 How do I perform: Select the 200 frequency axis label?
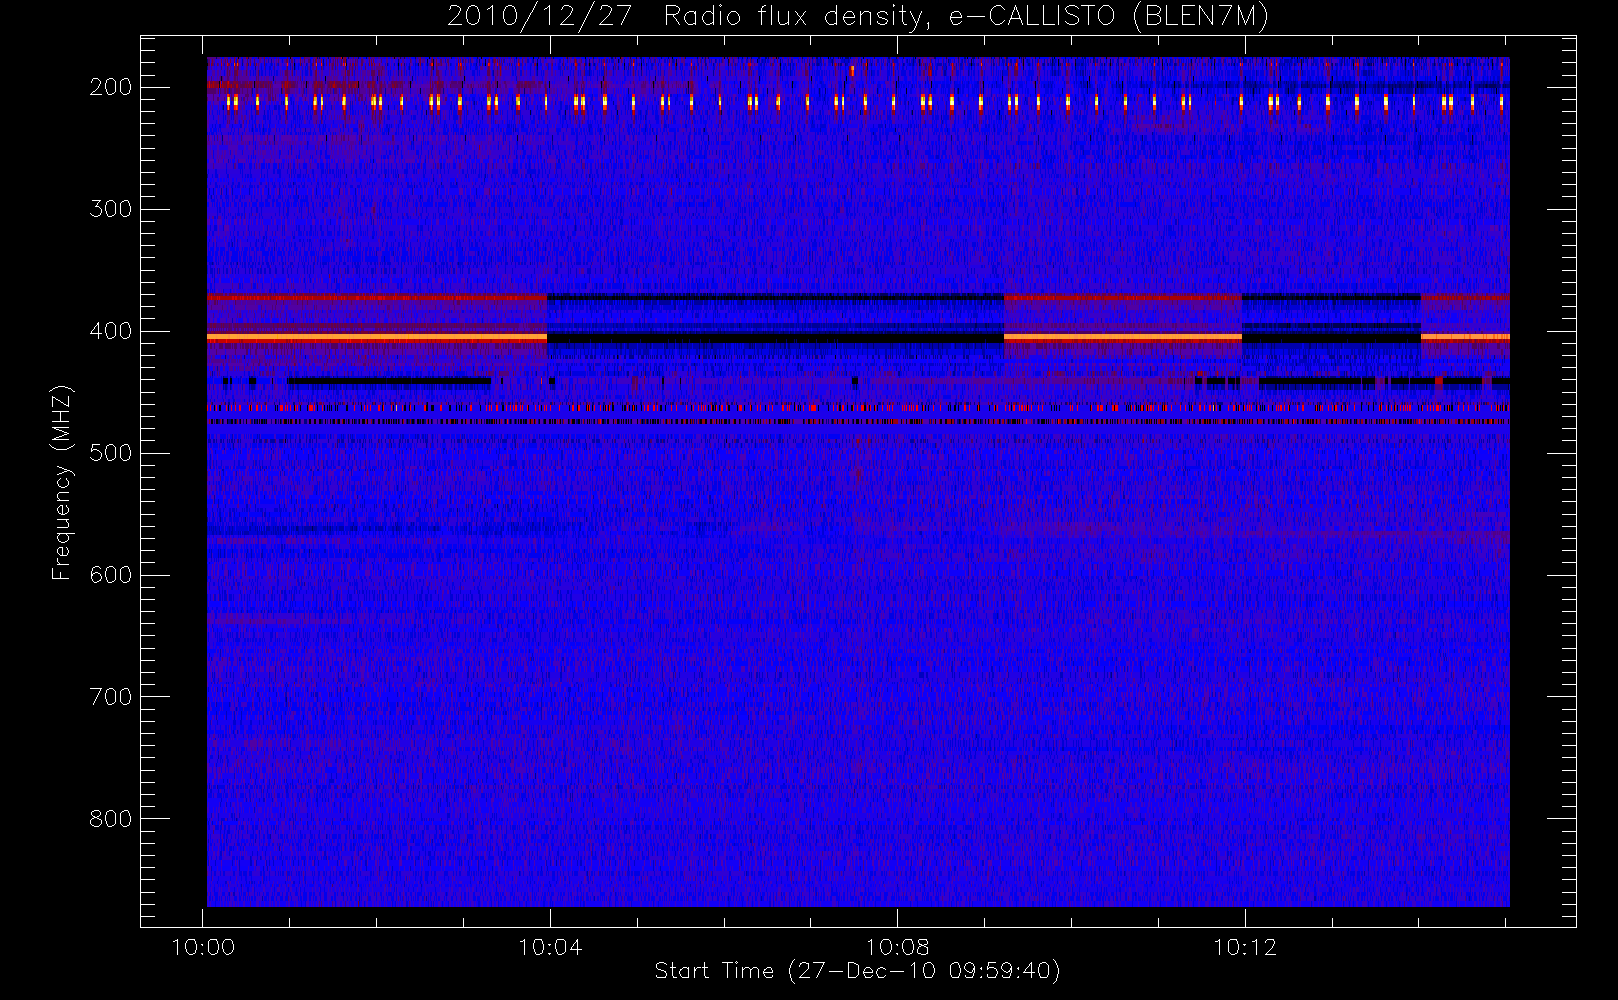point(110,87)
